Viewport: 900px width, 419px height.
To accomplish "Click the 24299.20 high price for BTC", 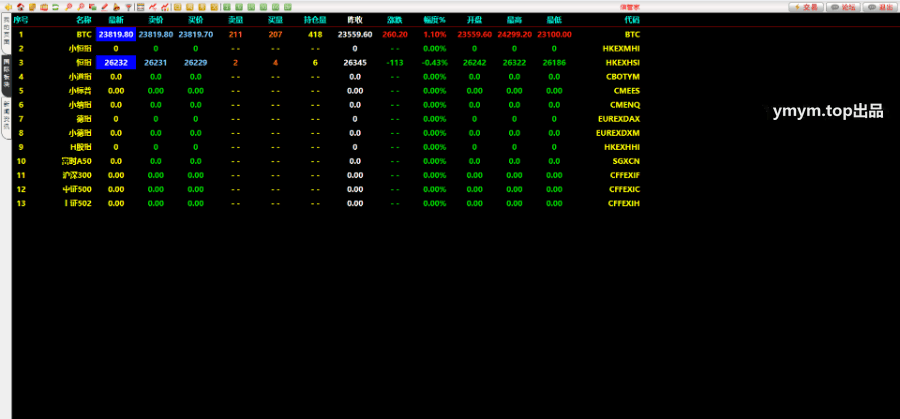I will [x=514, y=34].
